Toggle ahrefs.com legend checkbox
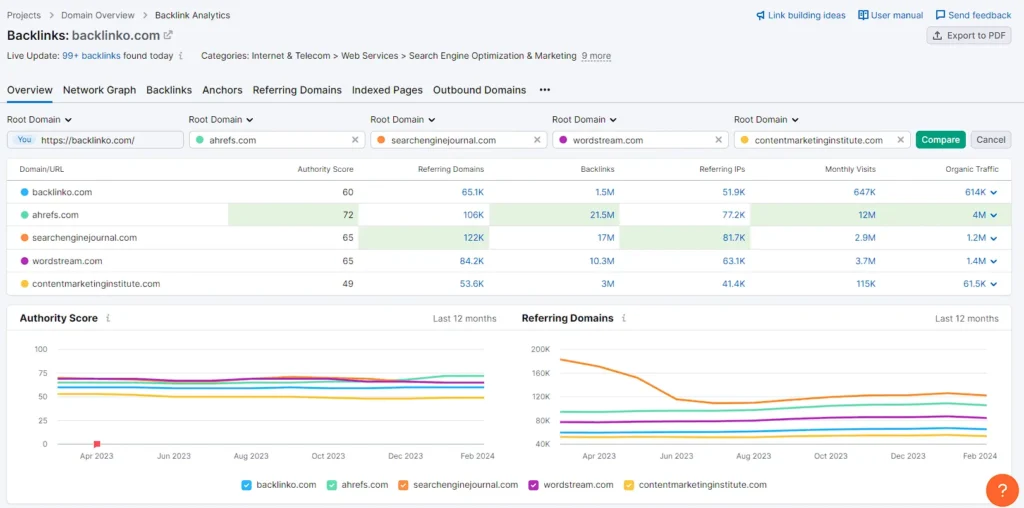This screenshot has height=508, width=1024. [x=332, y=485]
